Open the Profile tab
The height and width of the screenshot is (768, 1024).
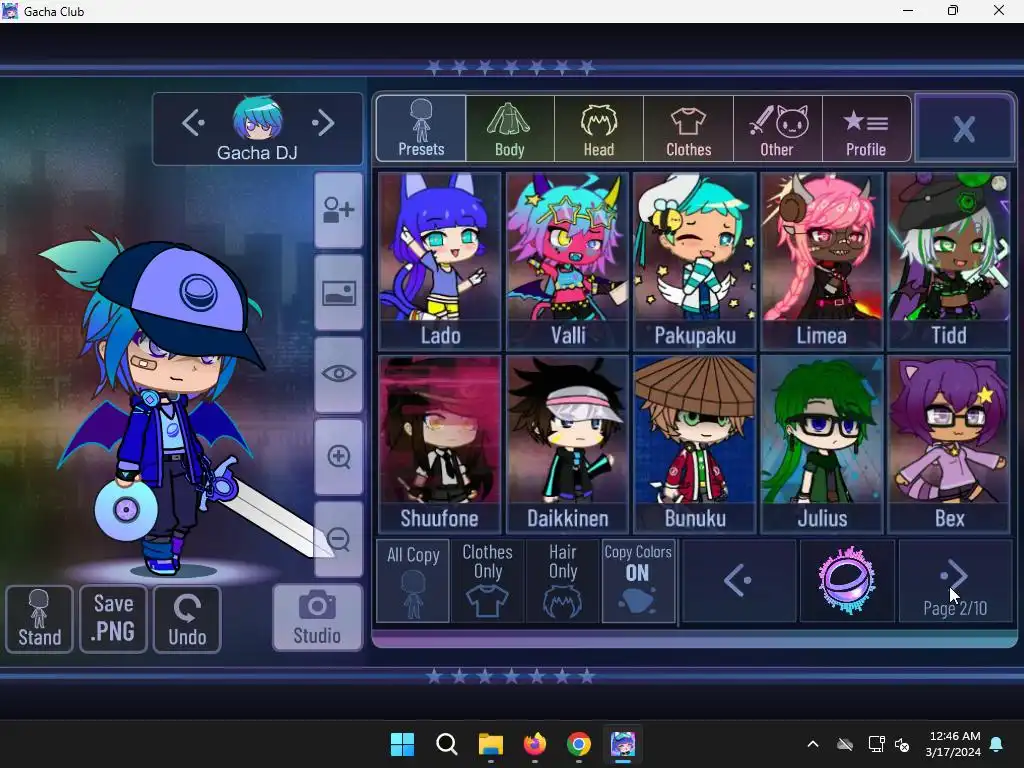(866, 129)
